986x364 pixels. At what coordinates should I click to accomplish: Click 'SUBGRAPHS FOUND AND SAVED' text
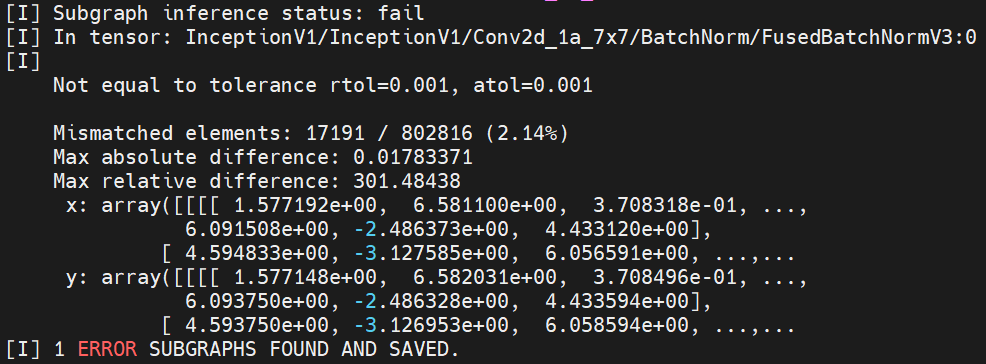300,349
